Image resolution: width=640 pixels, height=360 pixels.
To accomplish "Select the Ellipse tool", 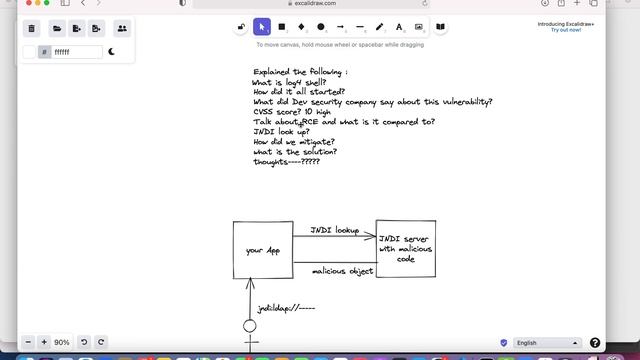I will 321,27.
